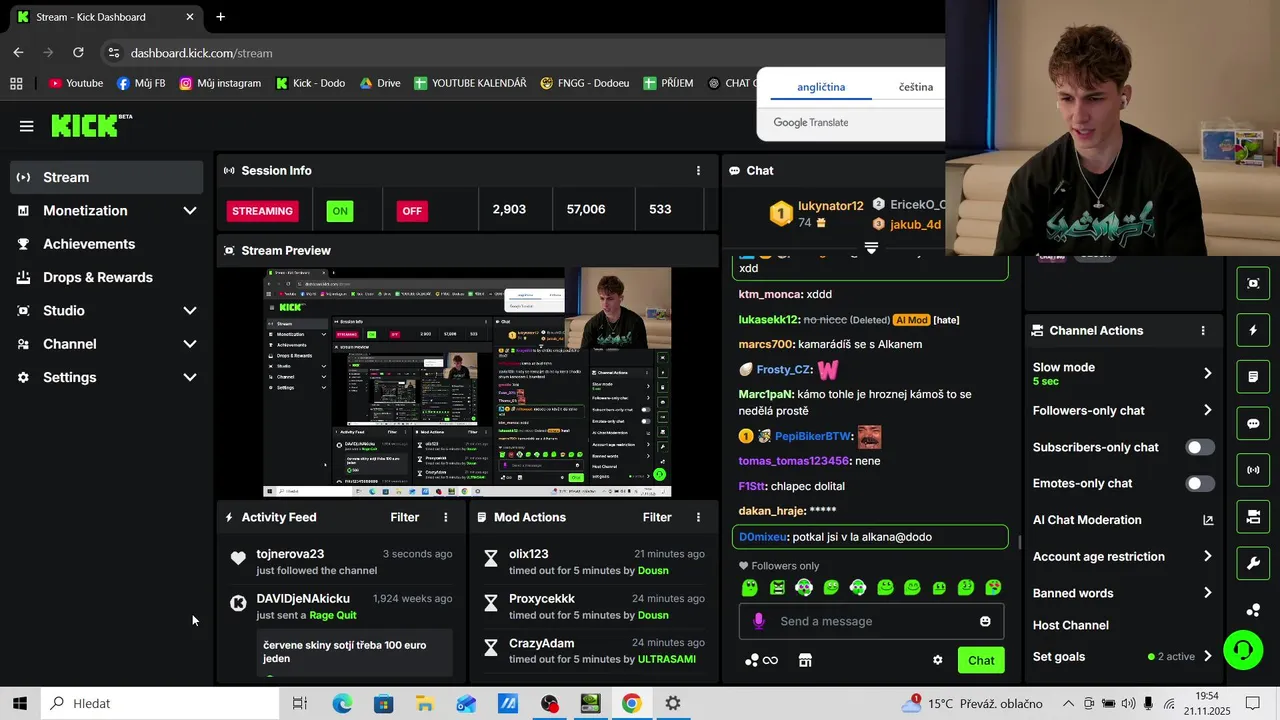The image size is (1280, 720).
Task: Click the document icon in right rail
Action: [x=1253, y=377]
